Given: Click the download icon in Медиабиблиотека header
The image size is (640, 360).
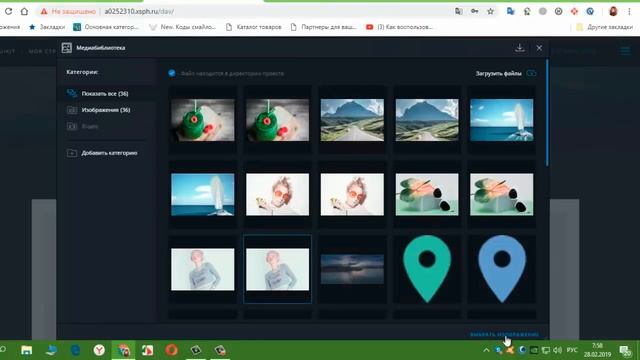Looking at the screenshot, I should (520, 48).
